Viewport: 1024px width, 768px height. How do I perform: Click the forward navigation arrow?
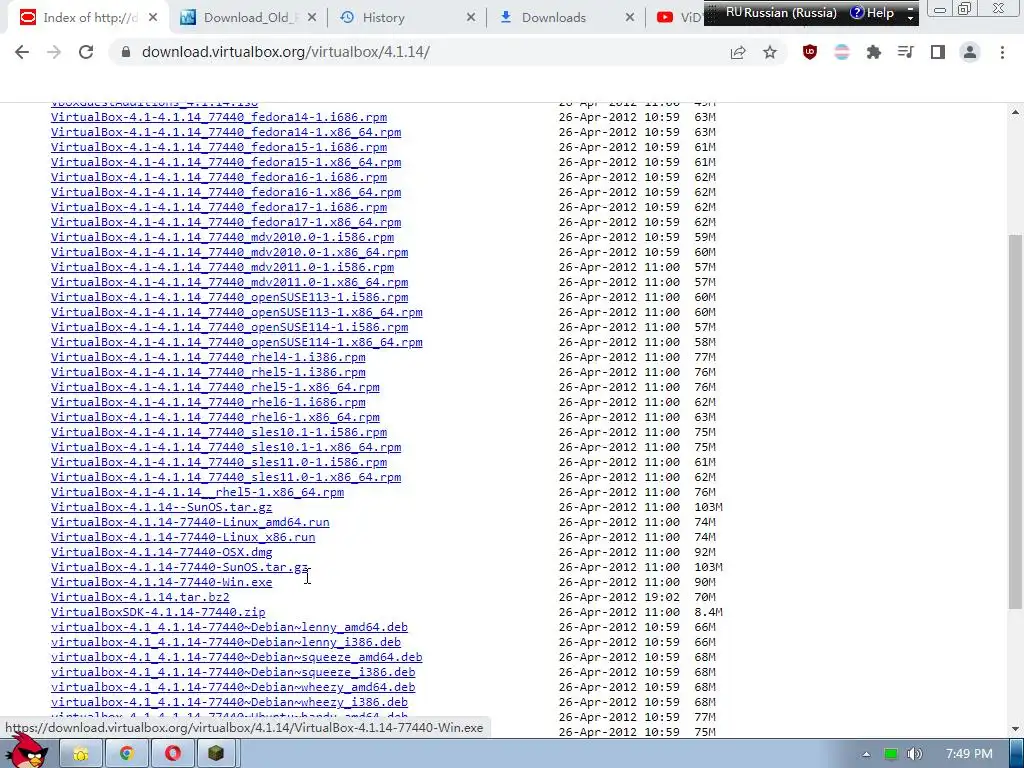pos(54,52)
